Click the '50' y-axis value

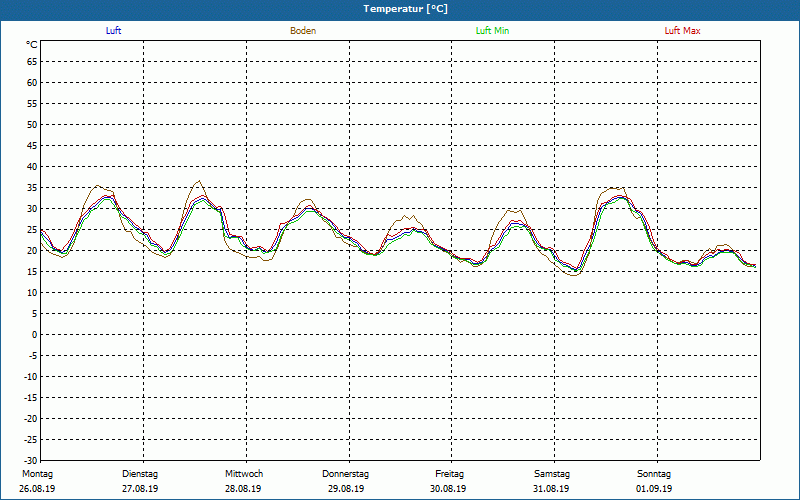coord(32,124)
